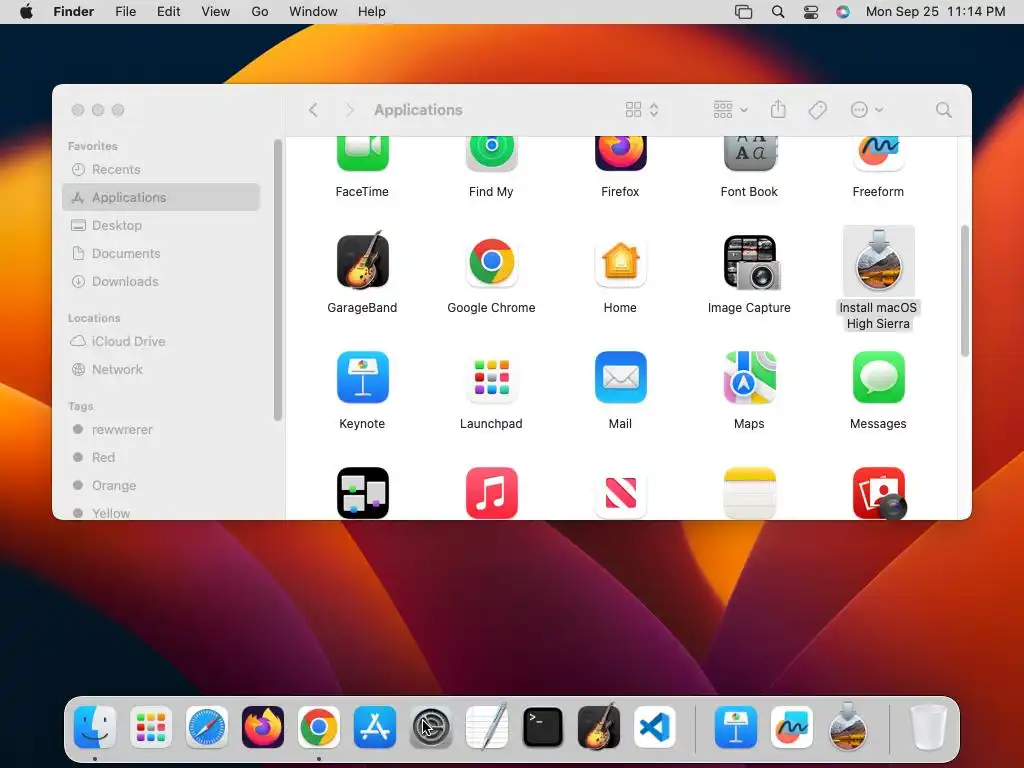Screen dimensions: 1024x768
Task: Open the FaceTime app icon
Action: coord(362,153)
